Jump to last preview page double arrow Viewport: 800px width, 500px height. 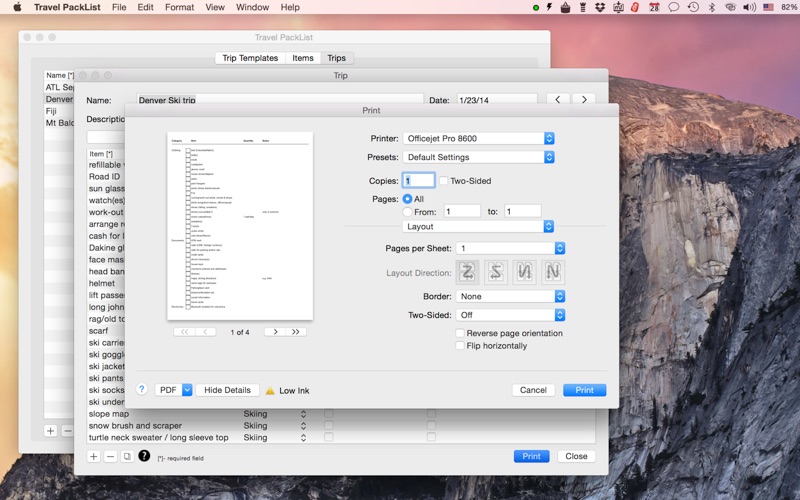tap(296, 332)
